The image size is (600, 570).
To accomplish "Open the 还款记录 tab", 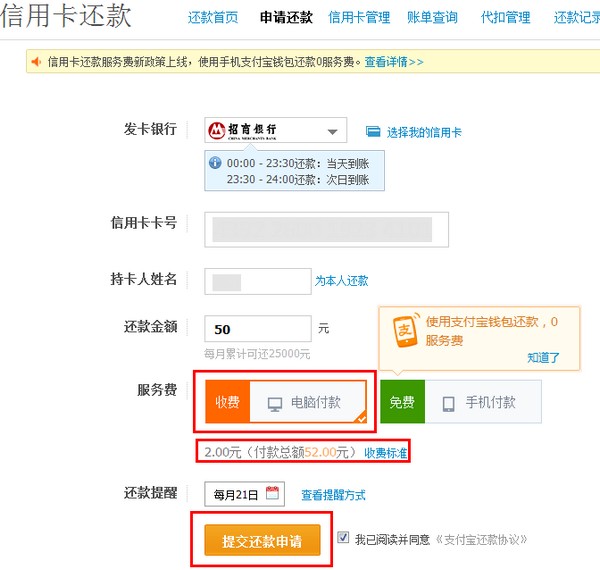I will (577, 17).
